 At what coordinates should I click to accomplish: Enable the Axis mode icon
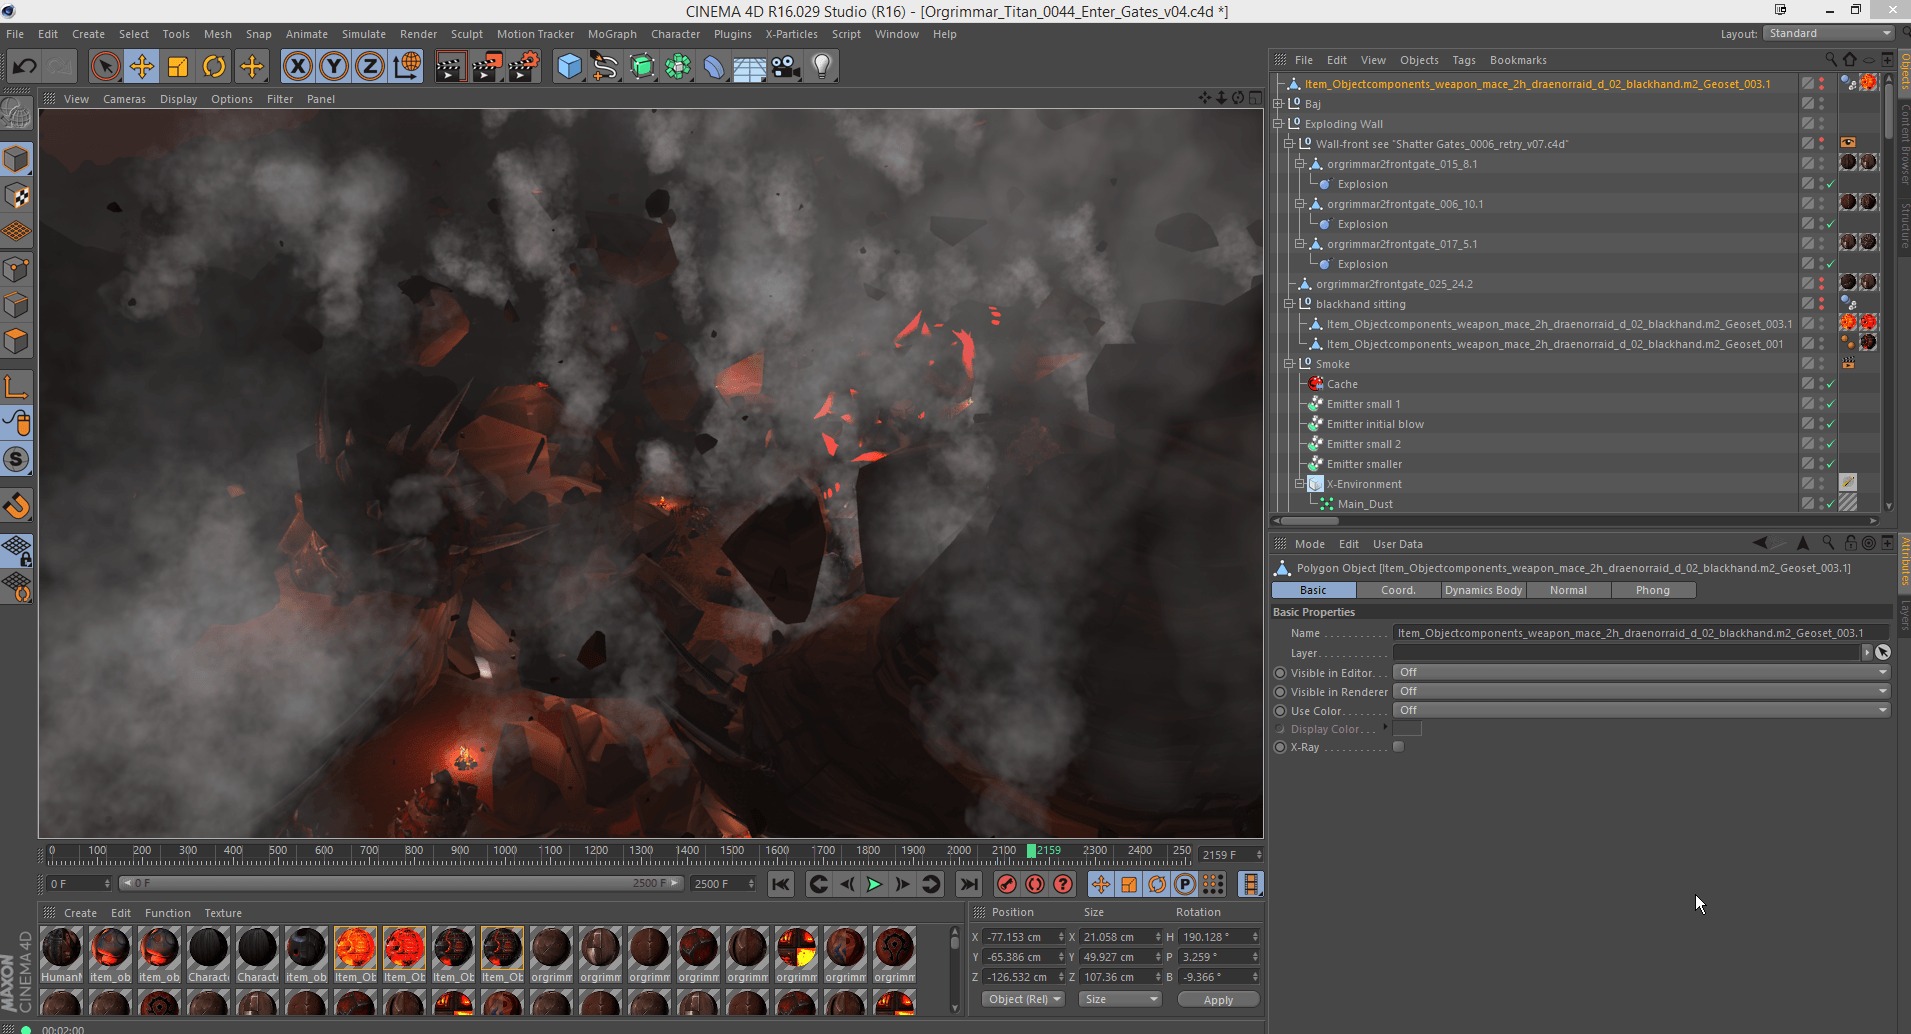17,387
